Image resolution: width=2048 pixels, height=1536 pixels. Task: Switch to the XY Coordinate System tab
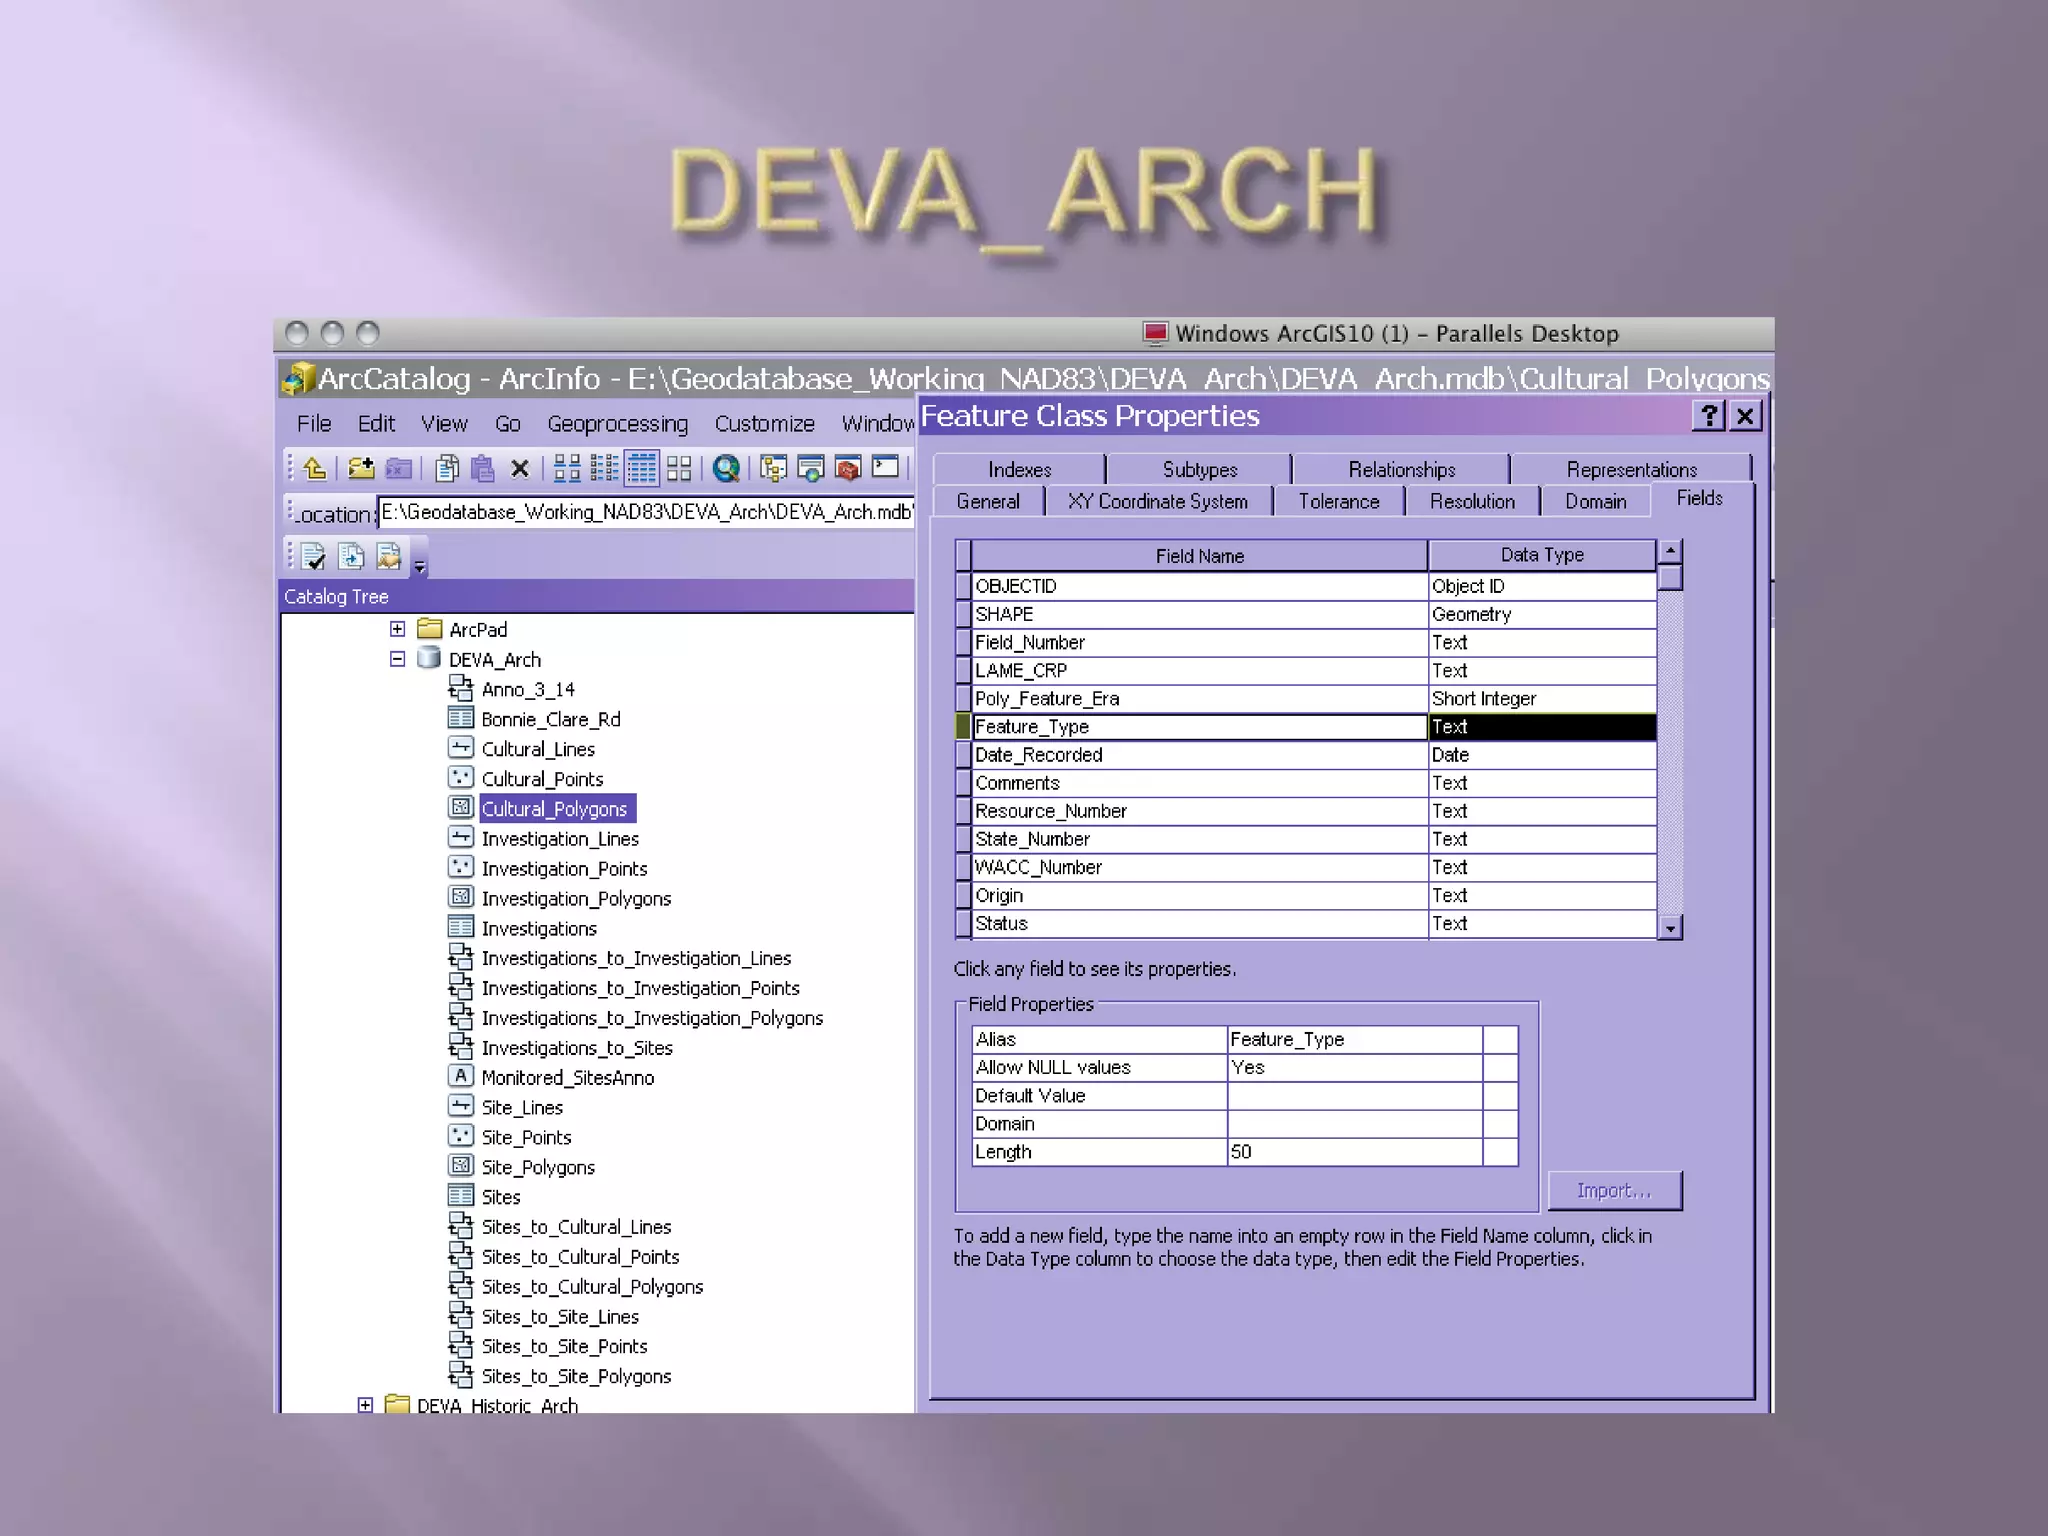click(x=1158, y=501)
